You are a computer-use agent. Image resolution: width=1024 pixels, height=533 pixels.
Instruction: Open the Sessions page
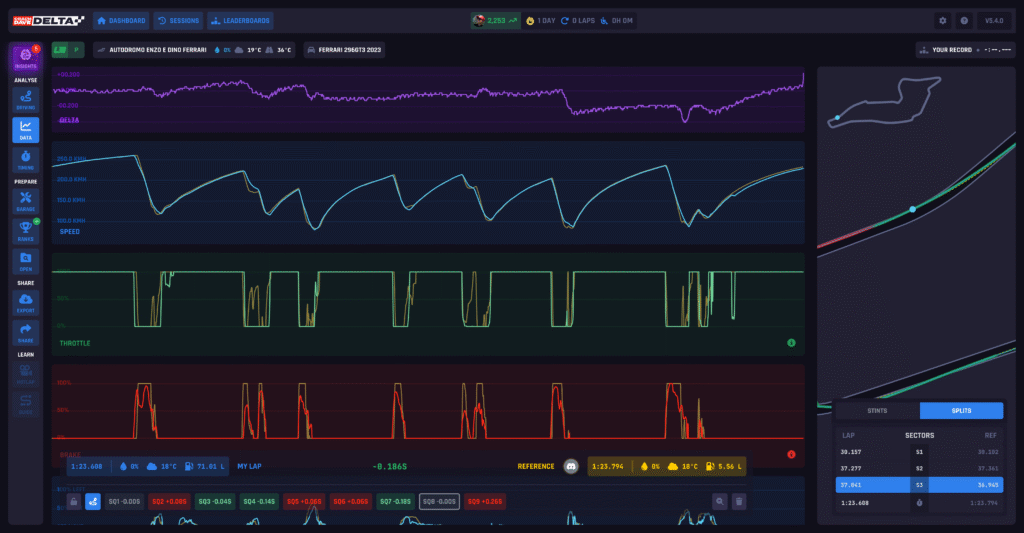(179, 20)
